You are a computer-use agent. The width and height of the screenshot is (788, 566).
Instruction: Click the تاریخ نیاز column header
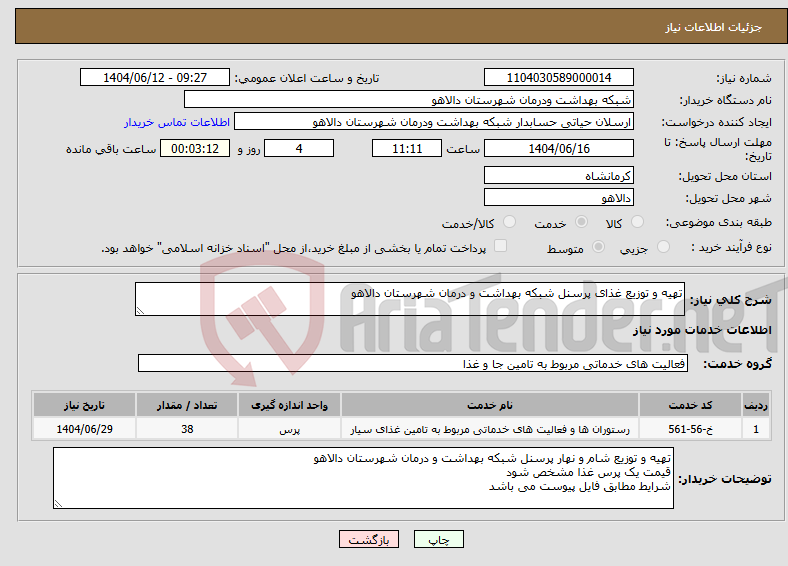click(x=84, y=405)
